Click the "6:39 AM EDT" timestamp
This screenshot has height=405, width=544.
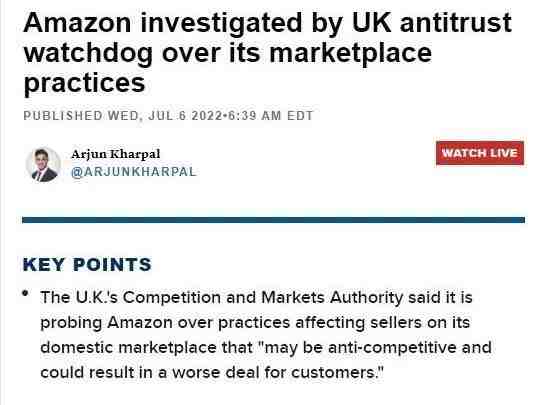point(271,116)
